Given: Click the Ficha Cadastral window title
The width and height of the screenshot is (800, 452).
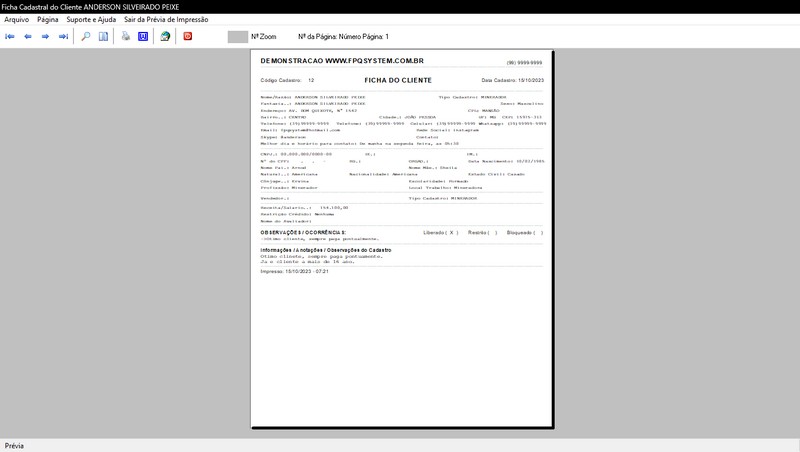Looking at the screenshot, I should [90, 7].
